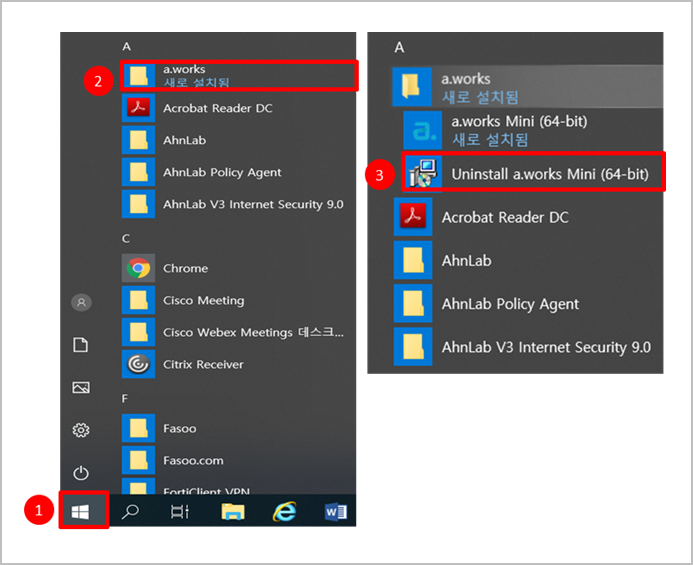Click letter A header in right panel
This screenshot has width=693, height=565.
pyautogui.click(x=399, y=47)
